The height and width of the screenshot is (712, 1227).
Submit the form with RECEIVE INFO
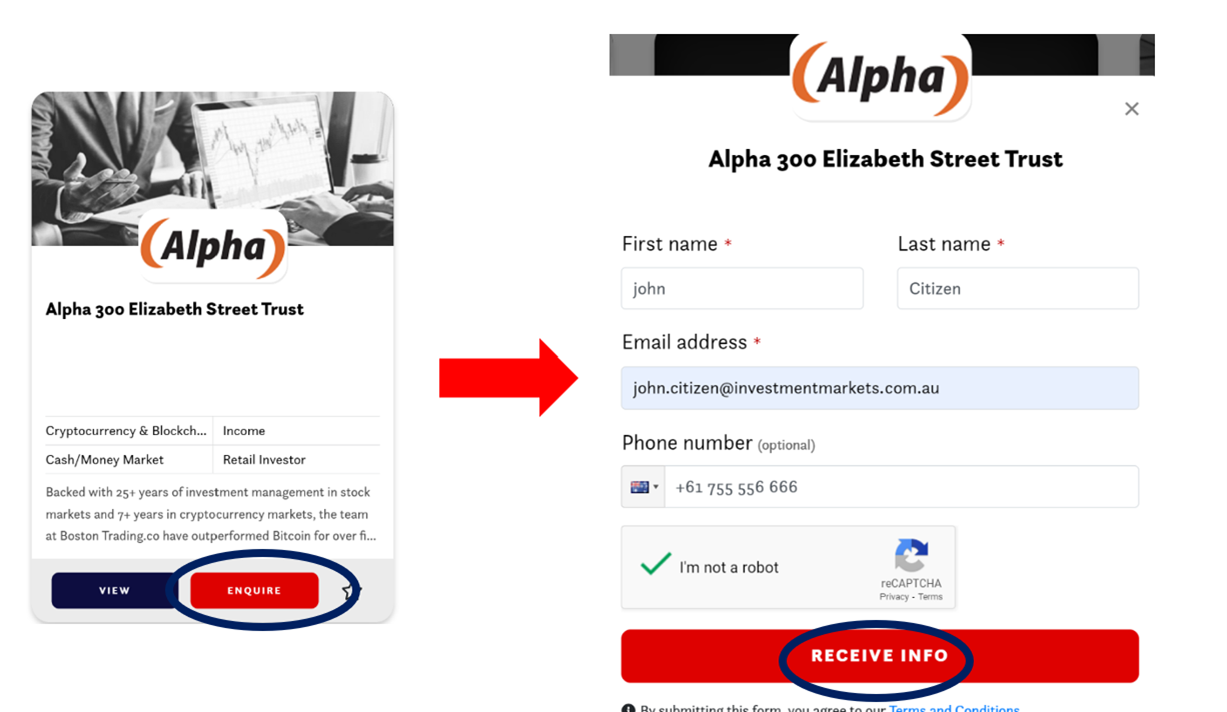tap(879, 656)
